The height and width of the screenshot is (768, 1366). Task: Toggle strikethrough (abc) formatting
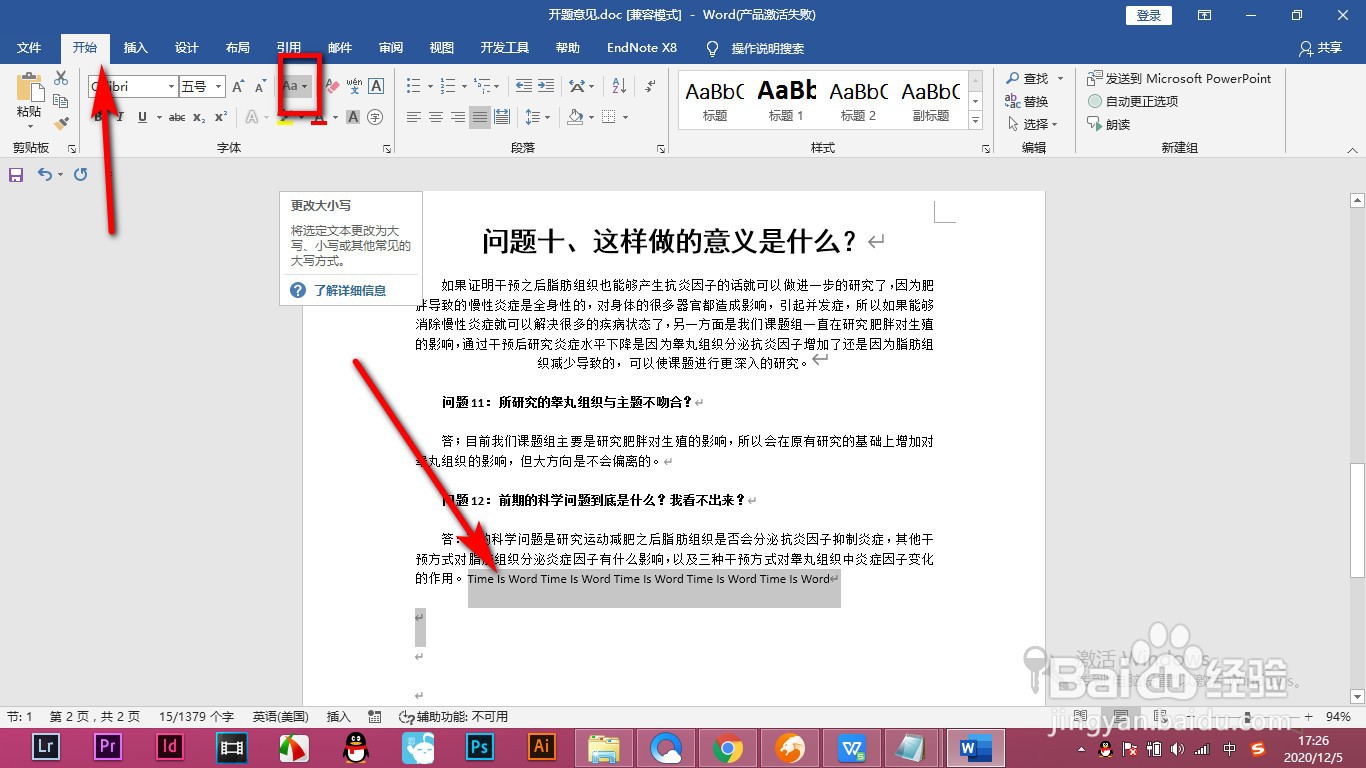(x=177, y=117)
